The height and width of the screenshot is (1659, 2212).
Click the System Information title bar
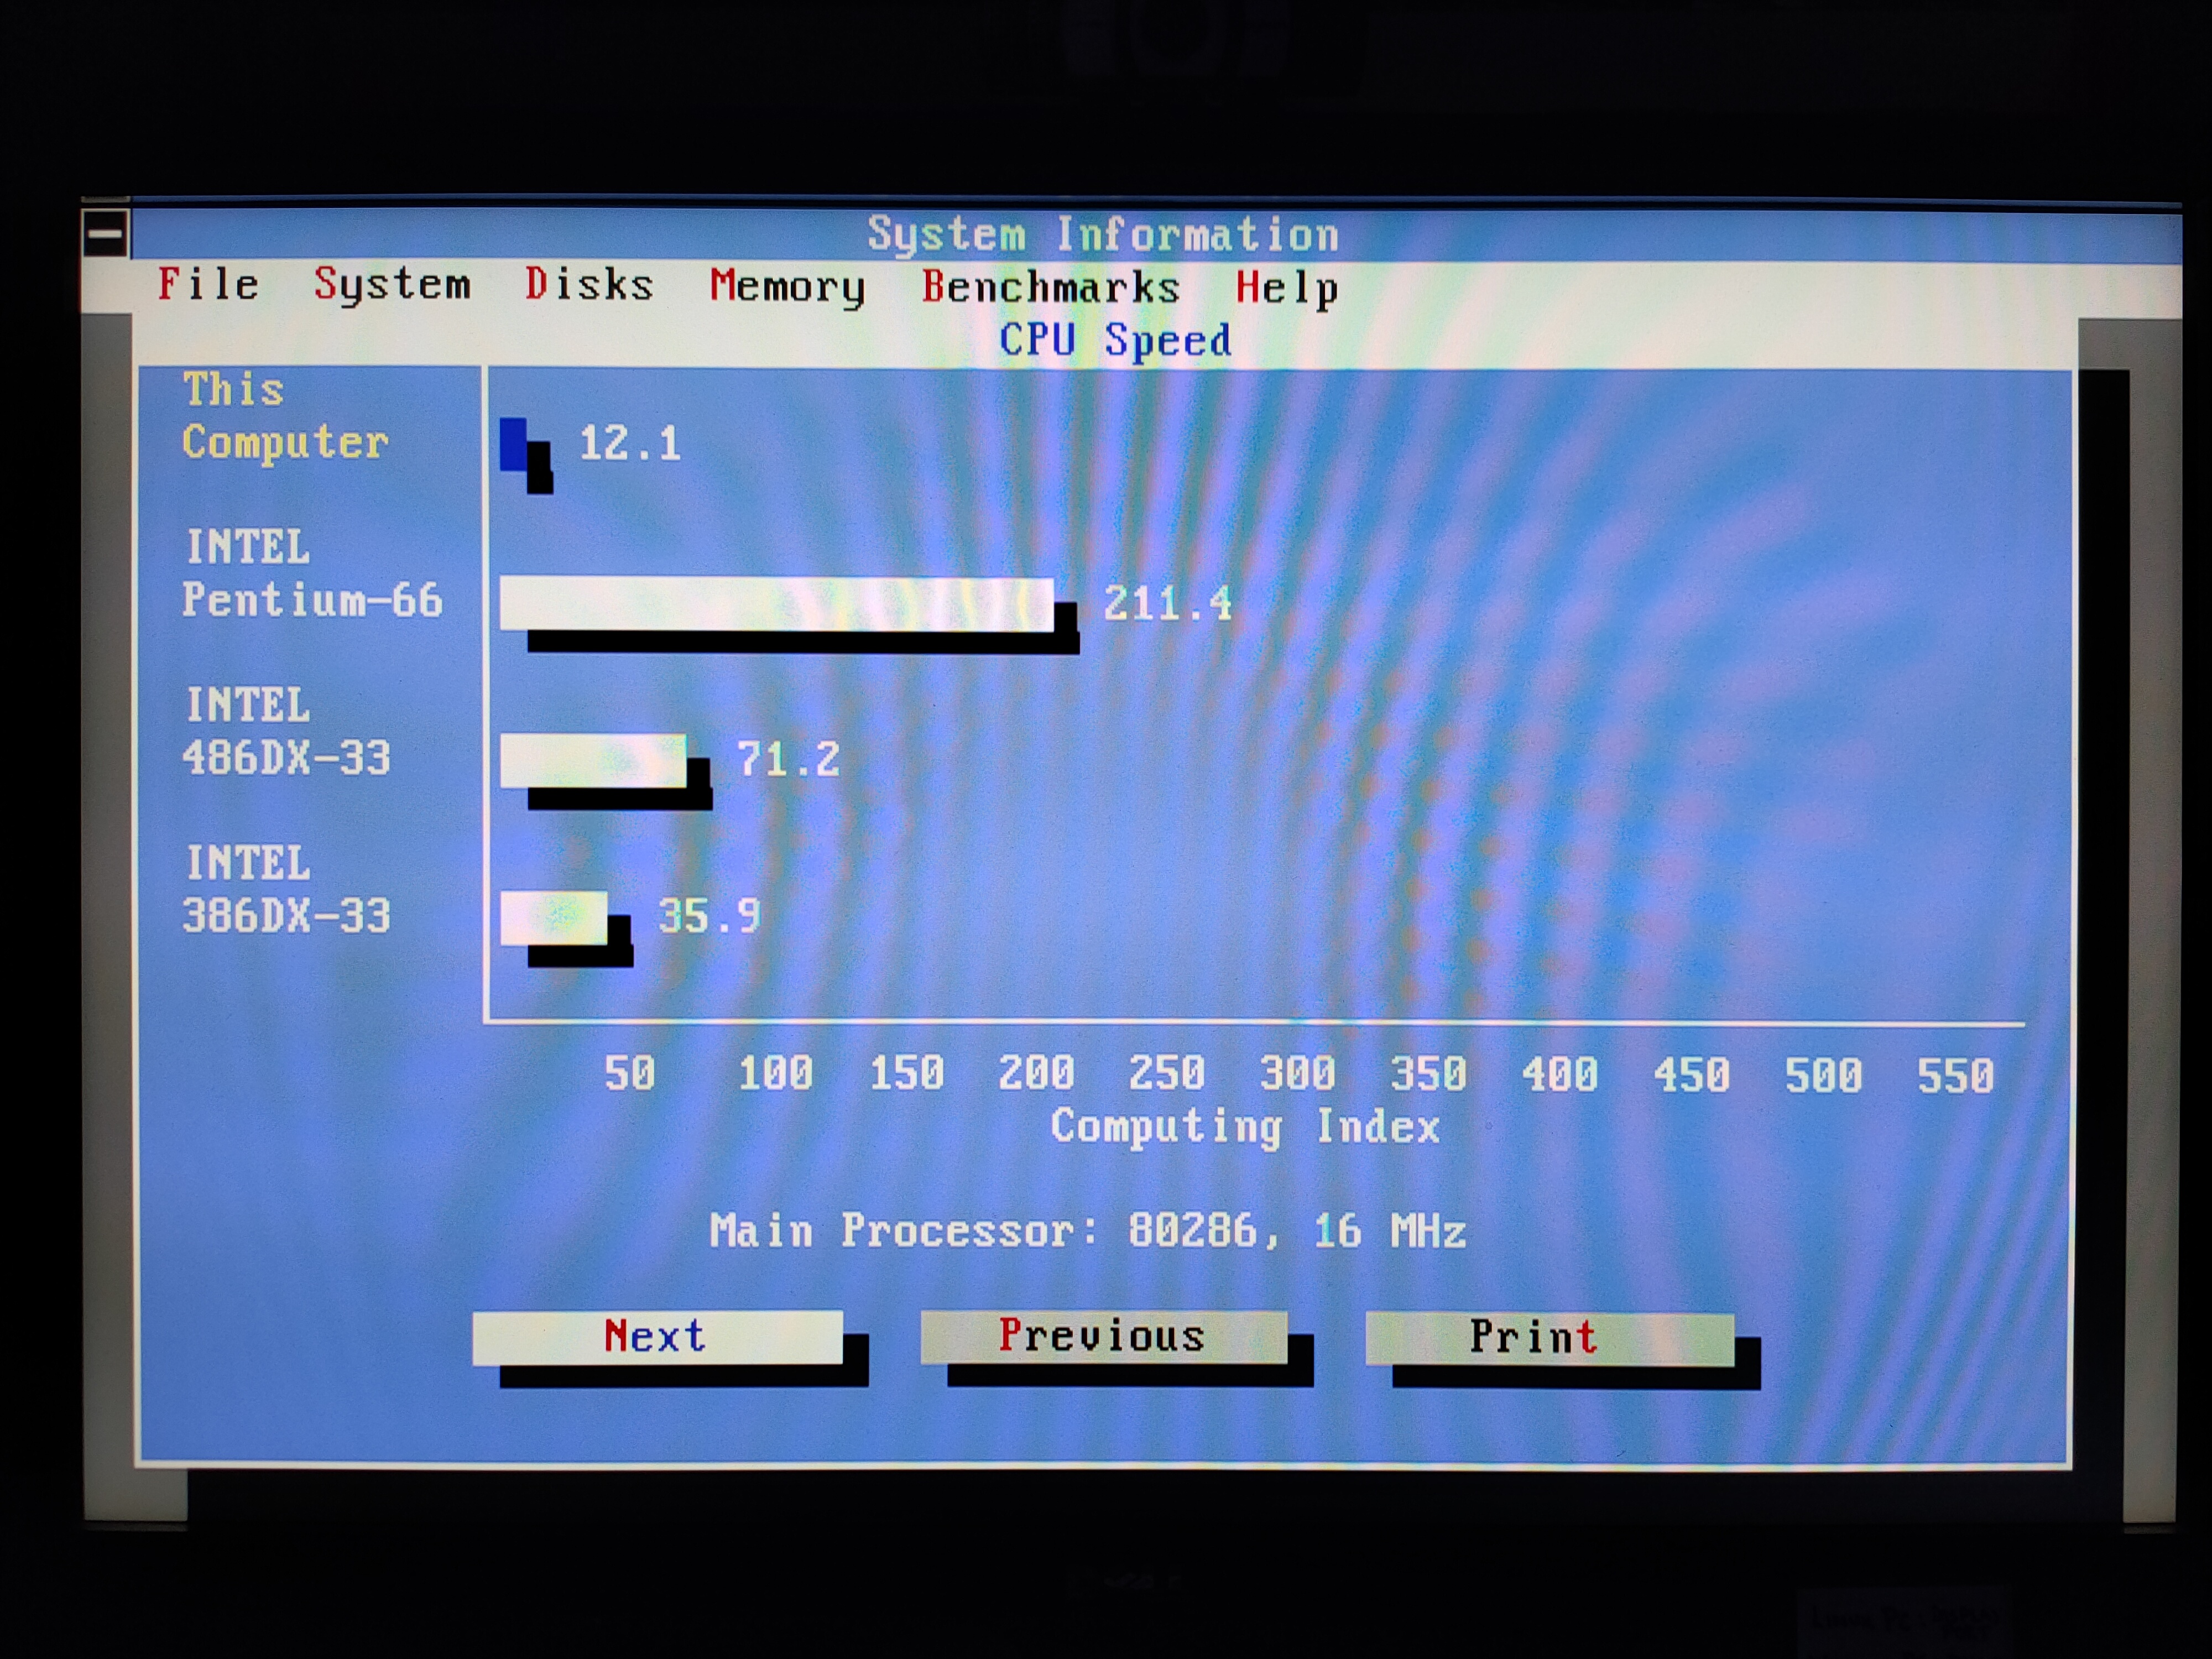1102,236
